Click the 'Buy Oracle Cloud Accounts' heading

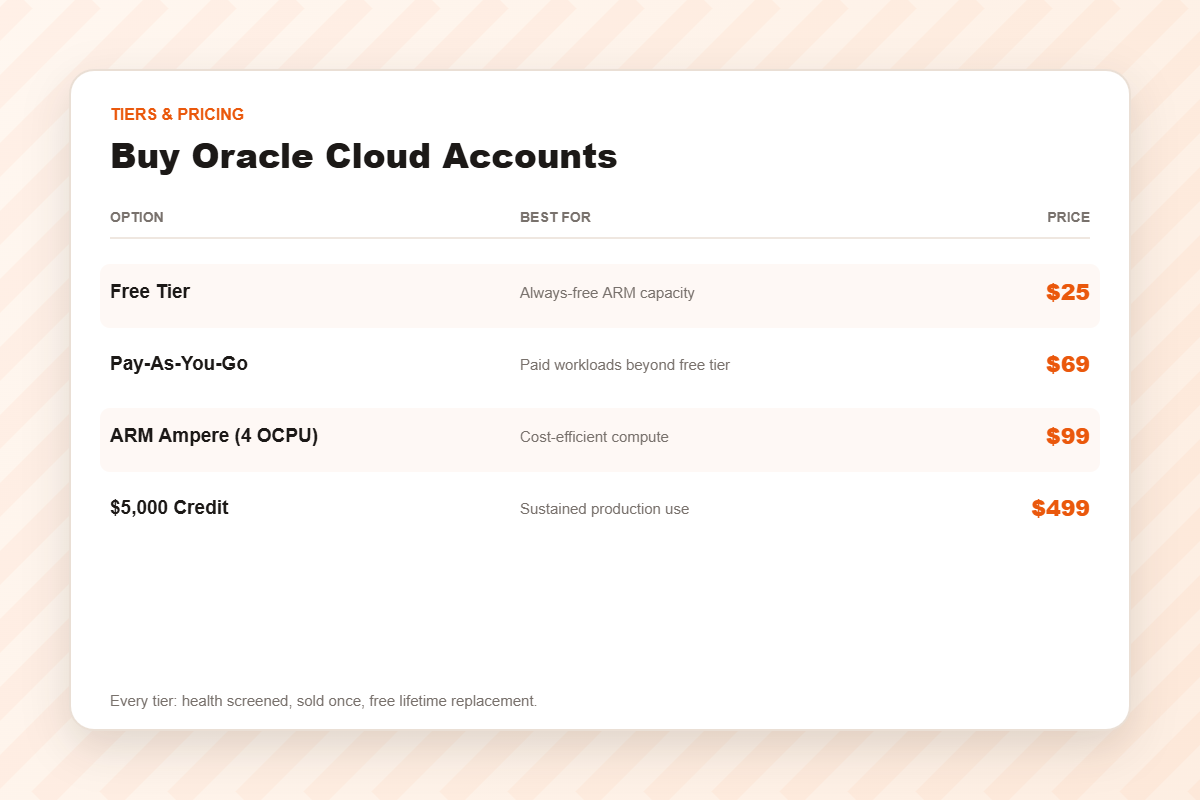coord(364,157)
